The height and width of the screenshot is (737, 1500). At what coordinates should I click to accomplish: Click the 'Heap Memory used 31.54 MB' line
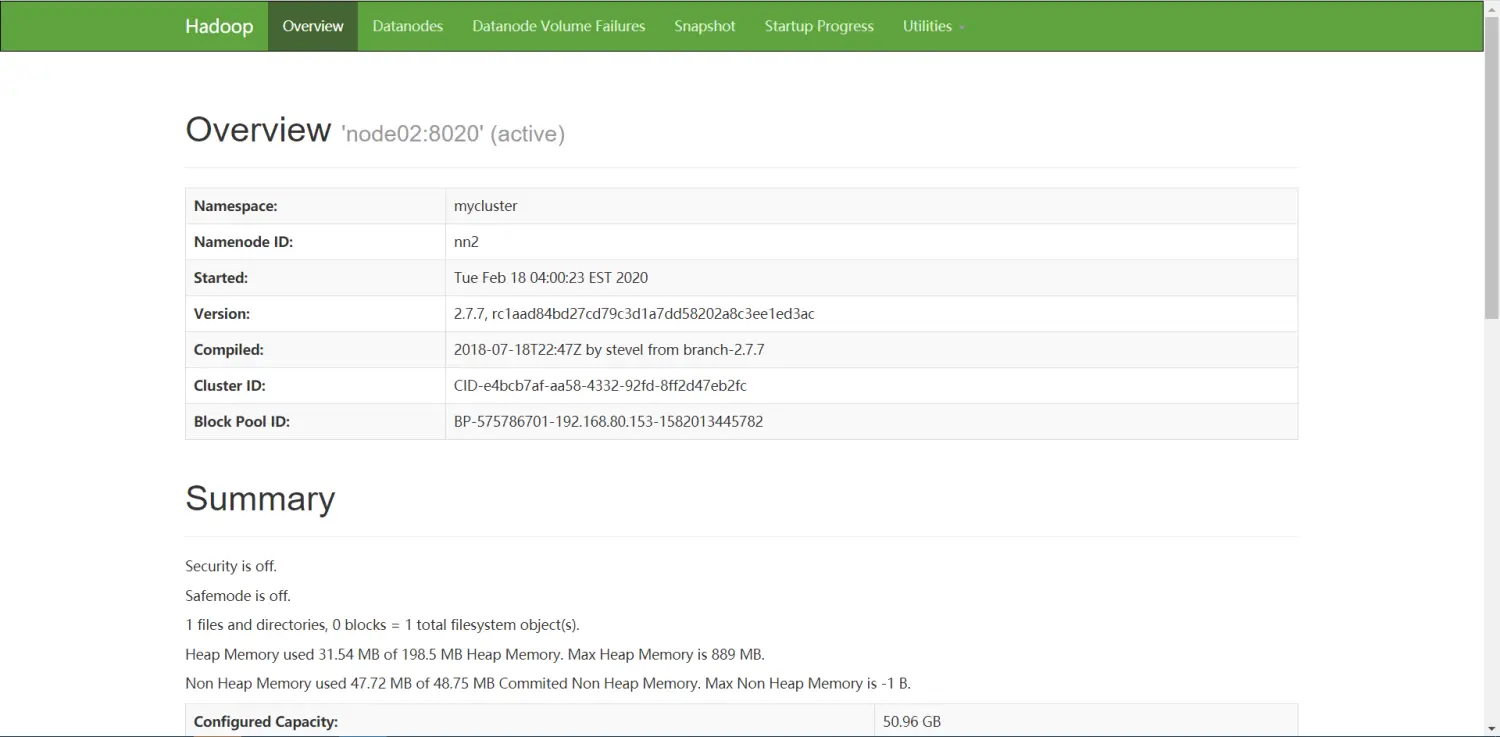click(x=475, y=655)
